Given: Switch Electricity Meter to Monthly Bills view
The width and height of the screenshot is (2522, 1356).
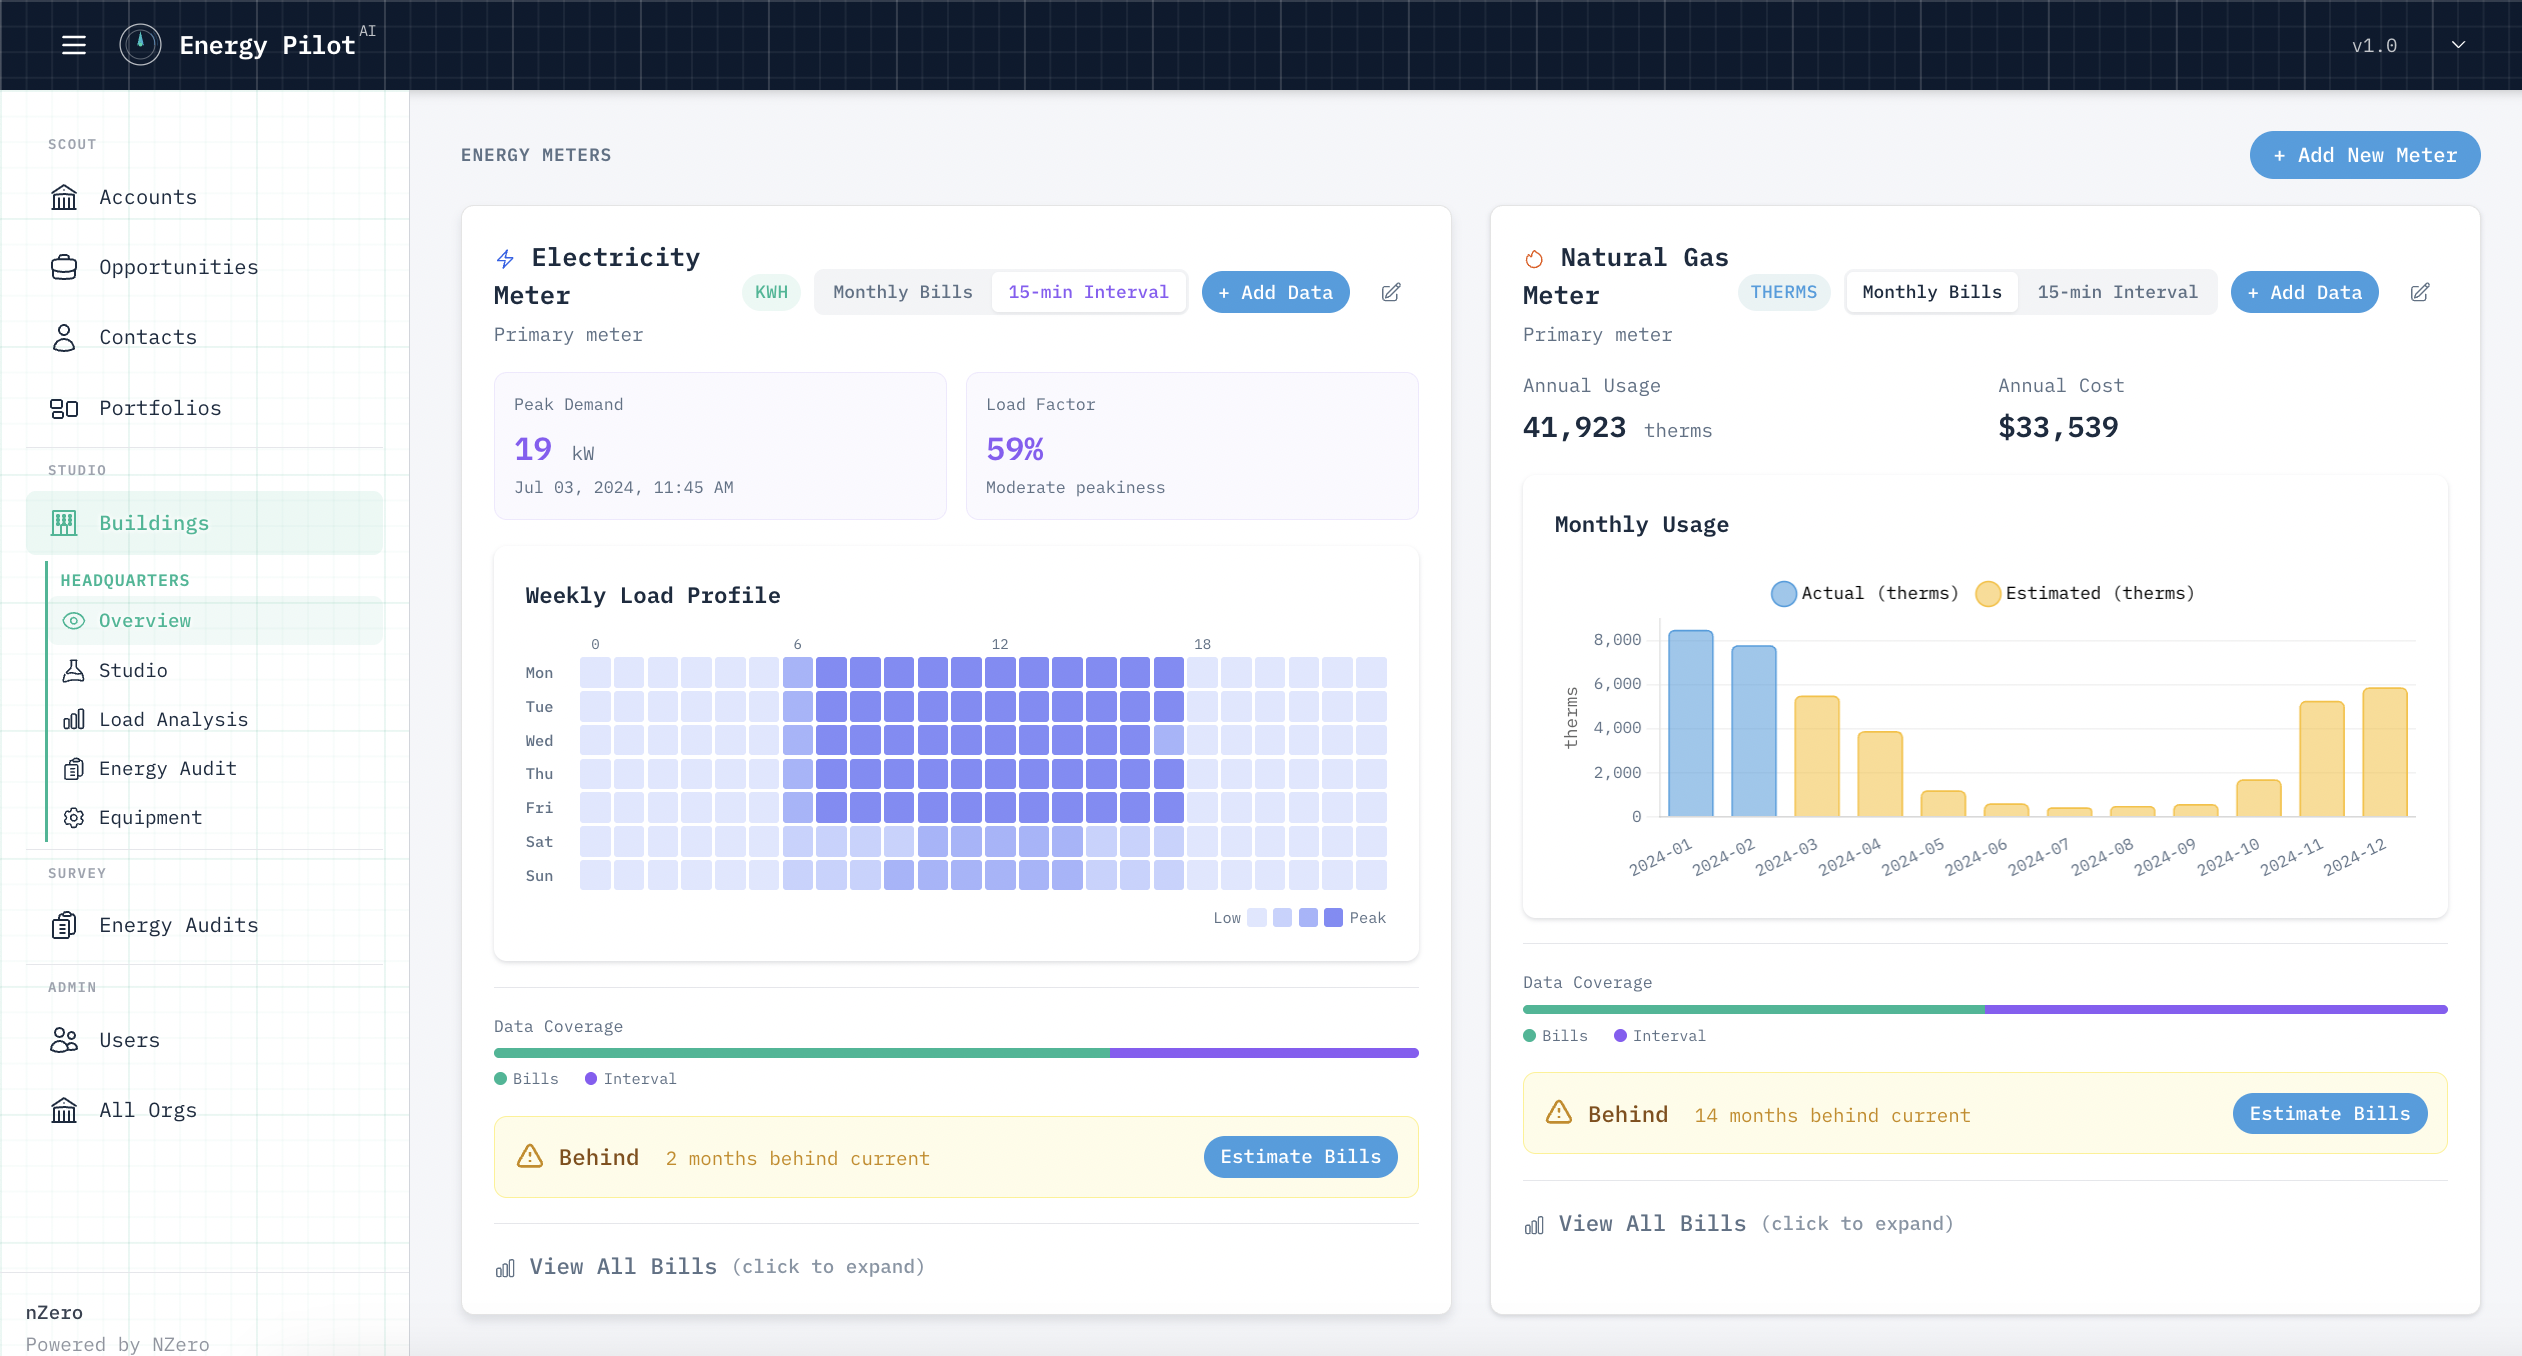Looking at the screenshot, I should (x=902, y=292).
